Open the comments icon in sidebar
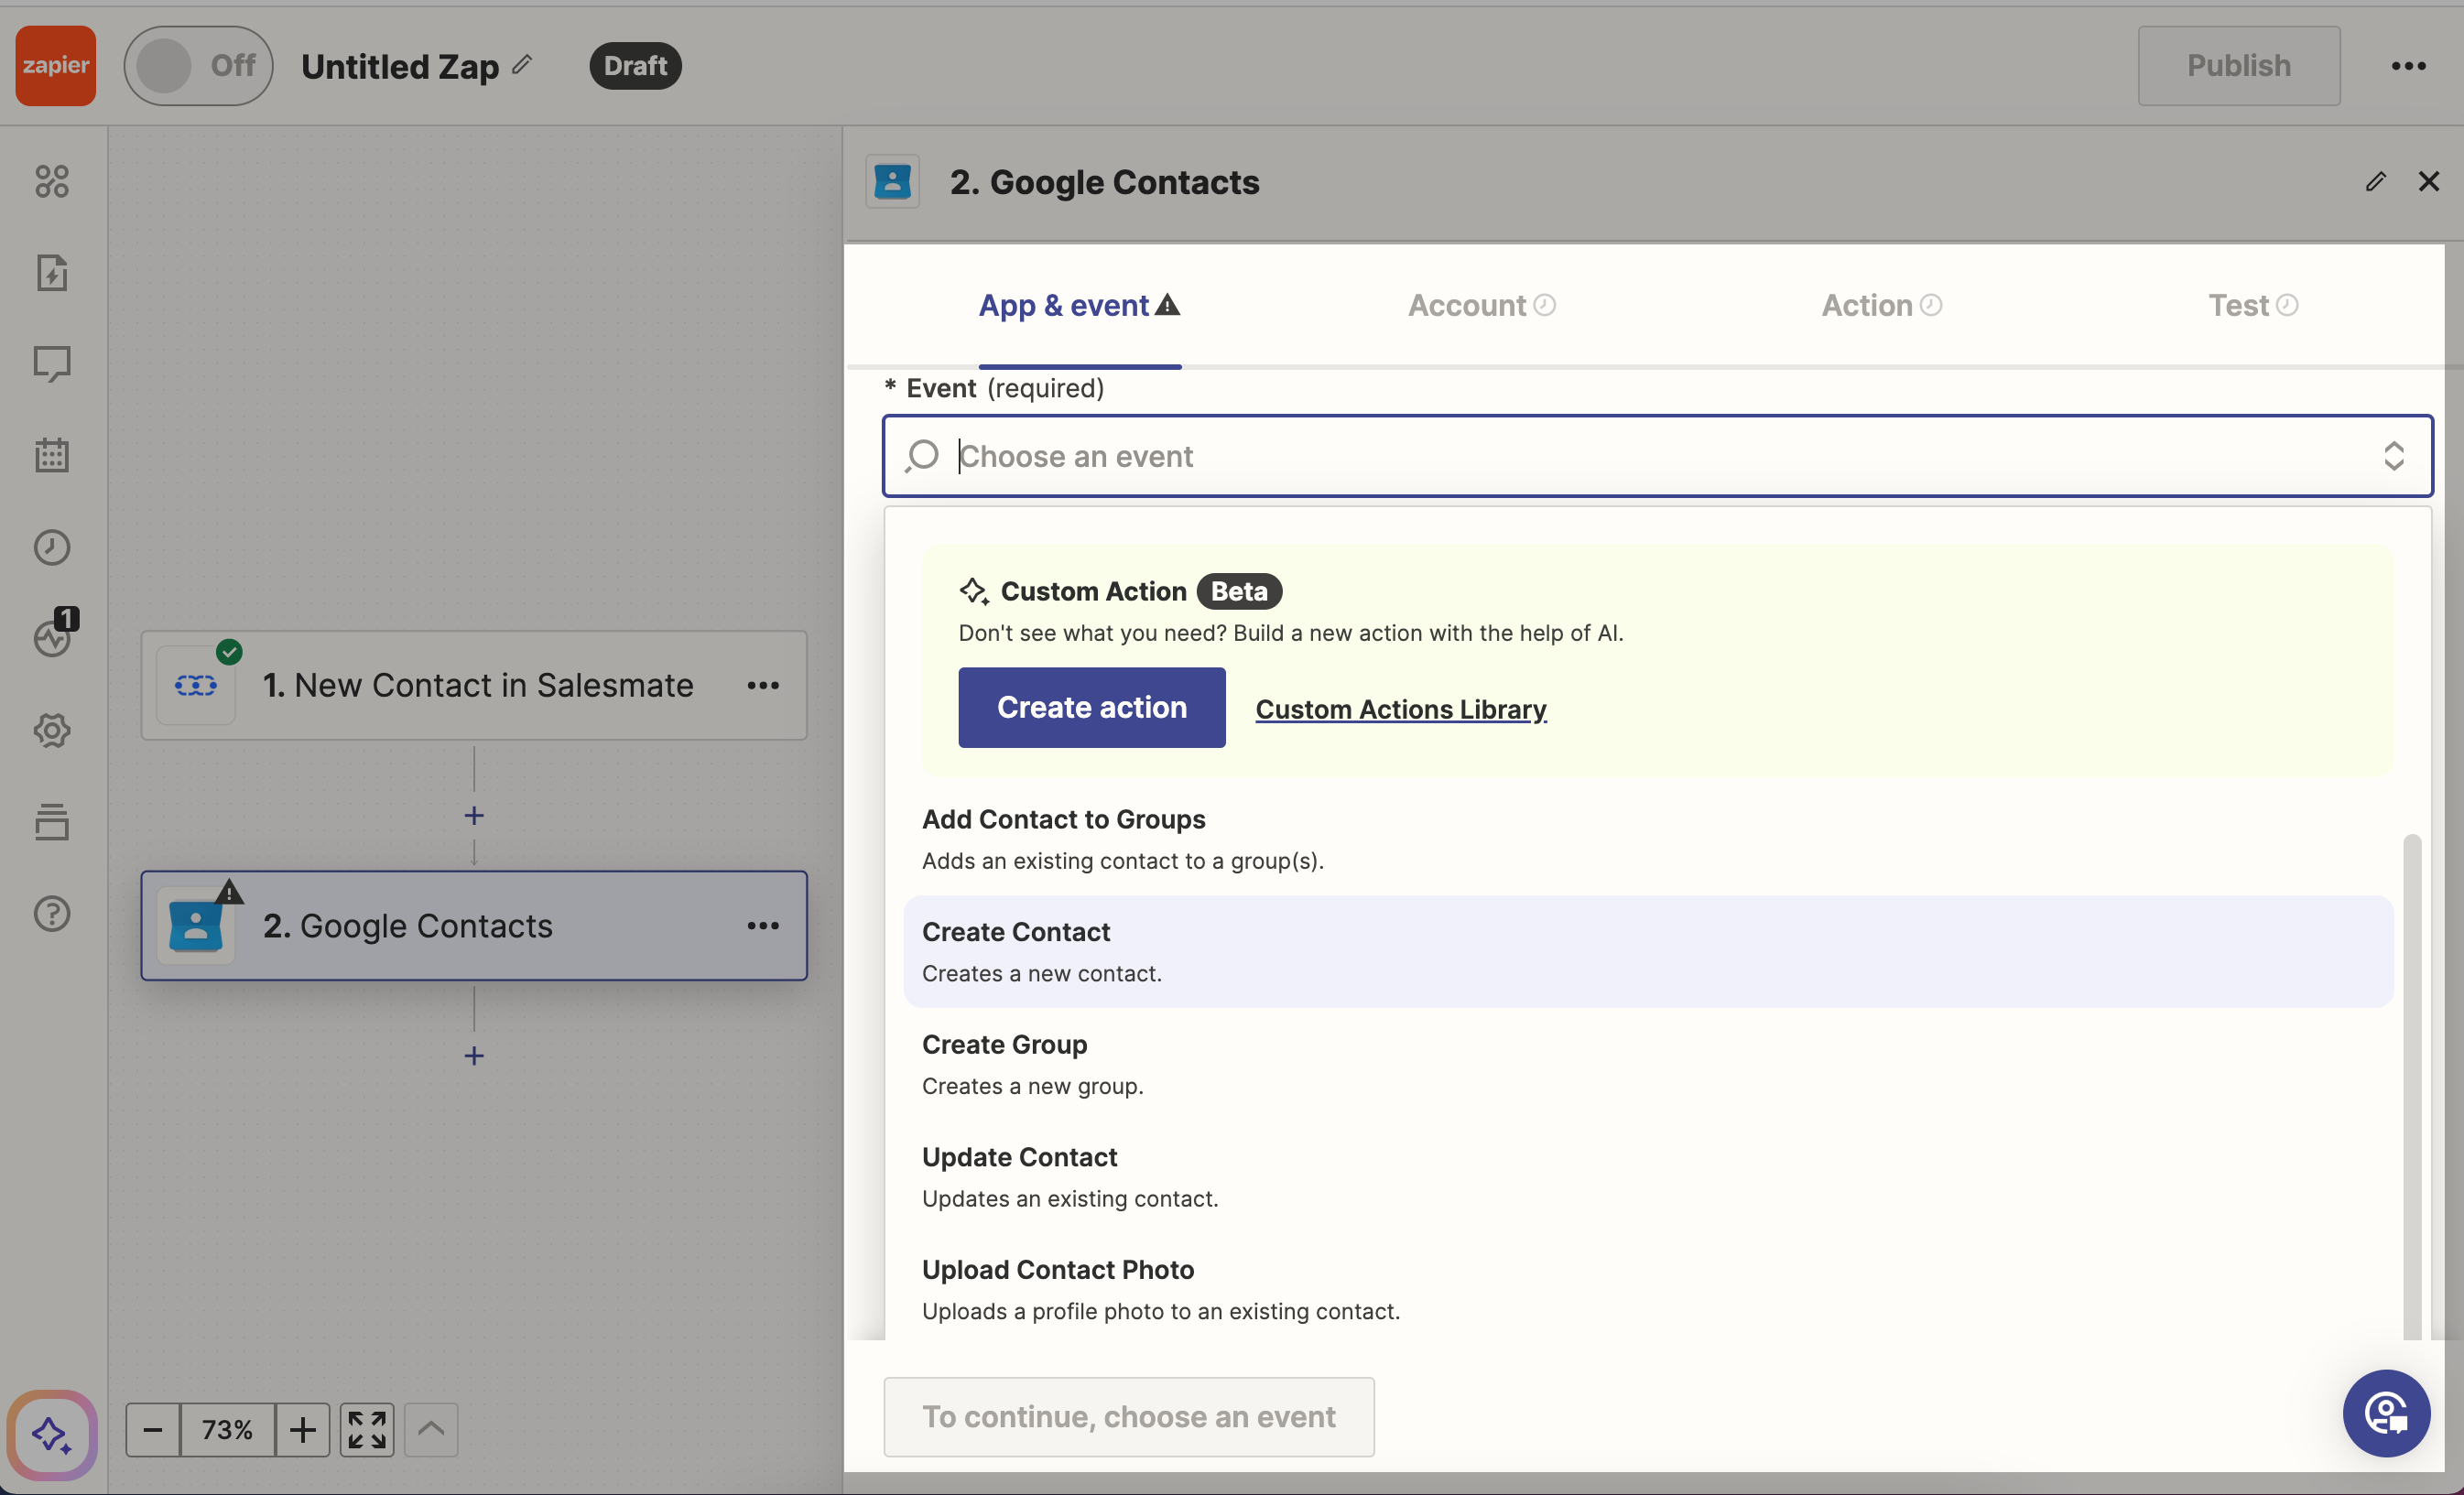Image resolution: width=2464 pixels, height=1495 pixels. coord(52,364)
